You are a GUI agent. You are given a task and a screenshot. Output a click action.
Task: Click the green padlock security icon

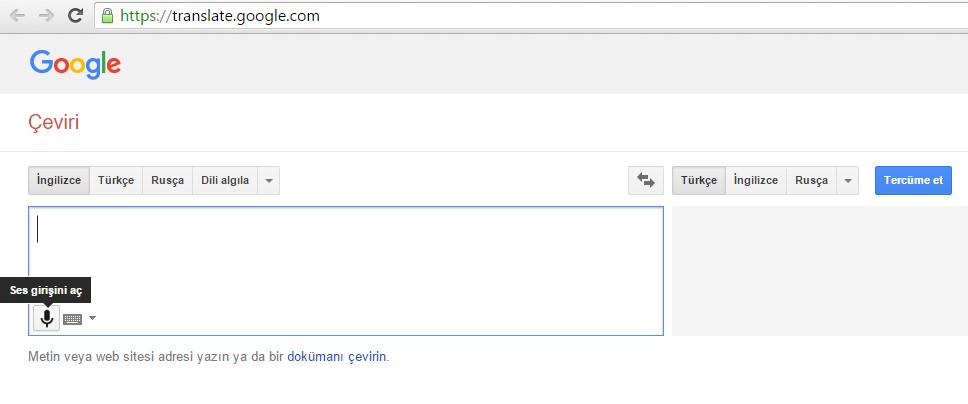(108, 16)
